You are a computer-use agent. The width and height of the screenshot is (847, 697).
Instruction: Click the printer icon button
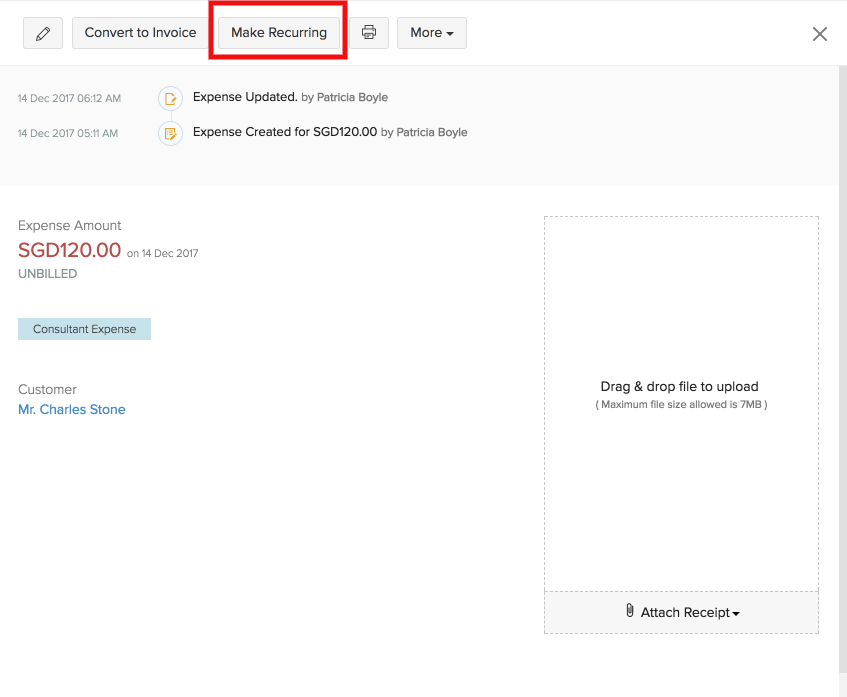(x=369, y=33)
